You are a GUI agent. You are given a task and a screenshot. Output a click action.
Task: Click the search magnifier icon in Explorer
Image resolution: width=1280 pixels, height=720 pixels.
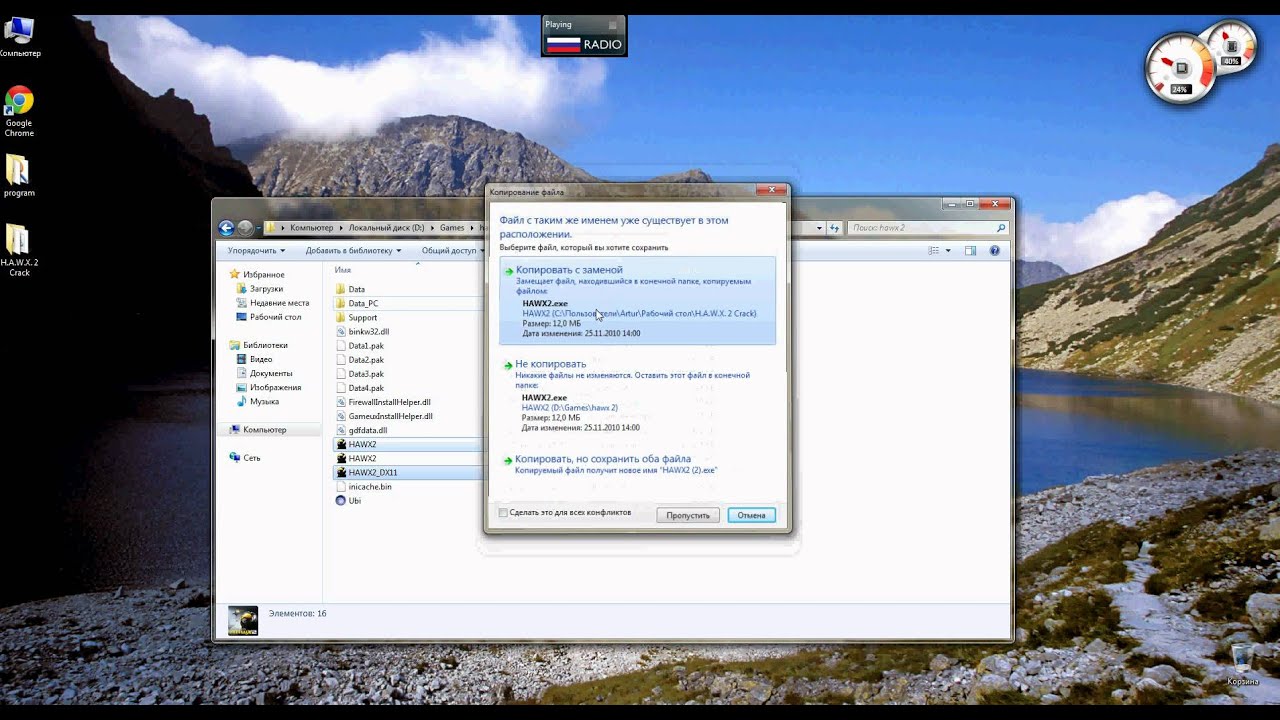(x=1000, y=228)
